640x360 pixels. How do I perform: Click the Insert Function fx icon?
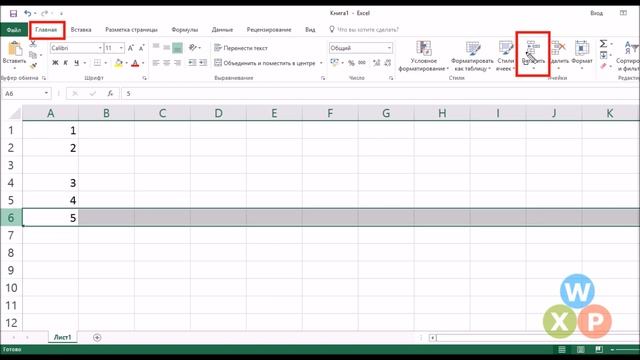pos(110,93)
